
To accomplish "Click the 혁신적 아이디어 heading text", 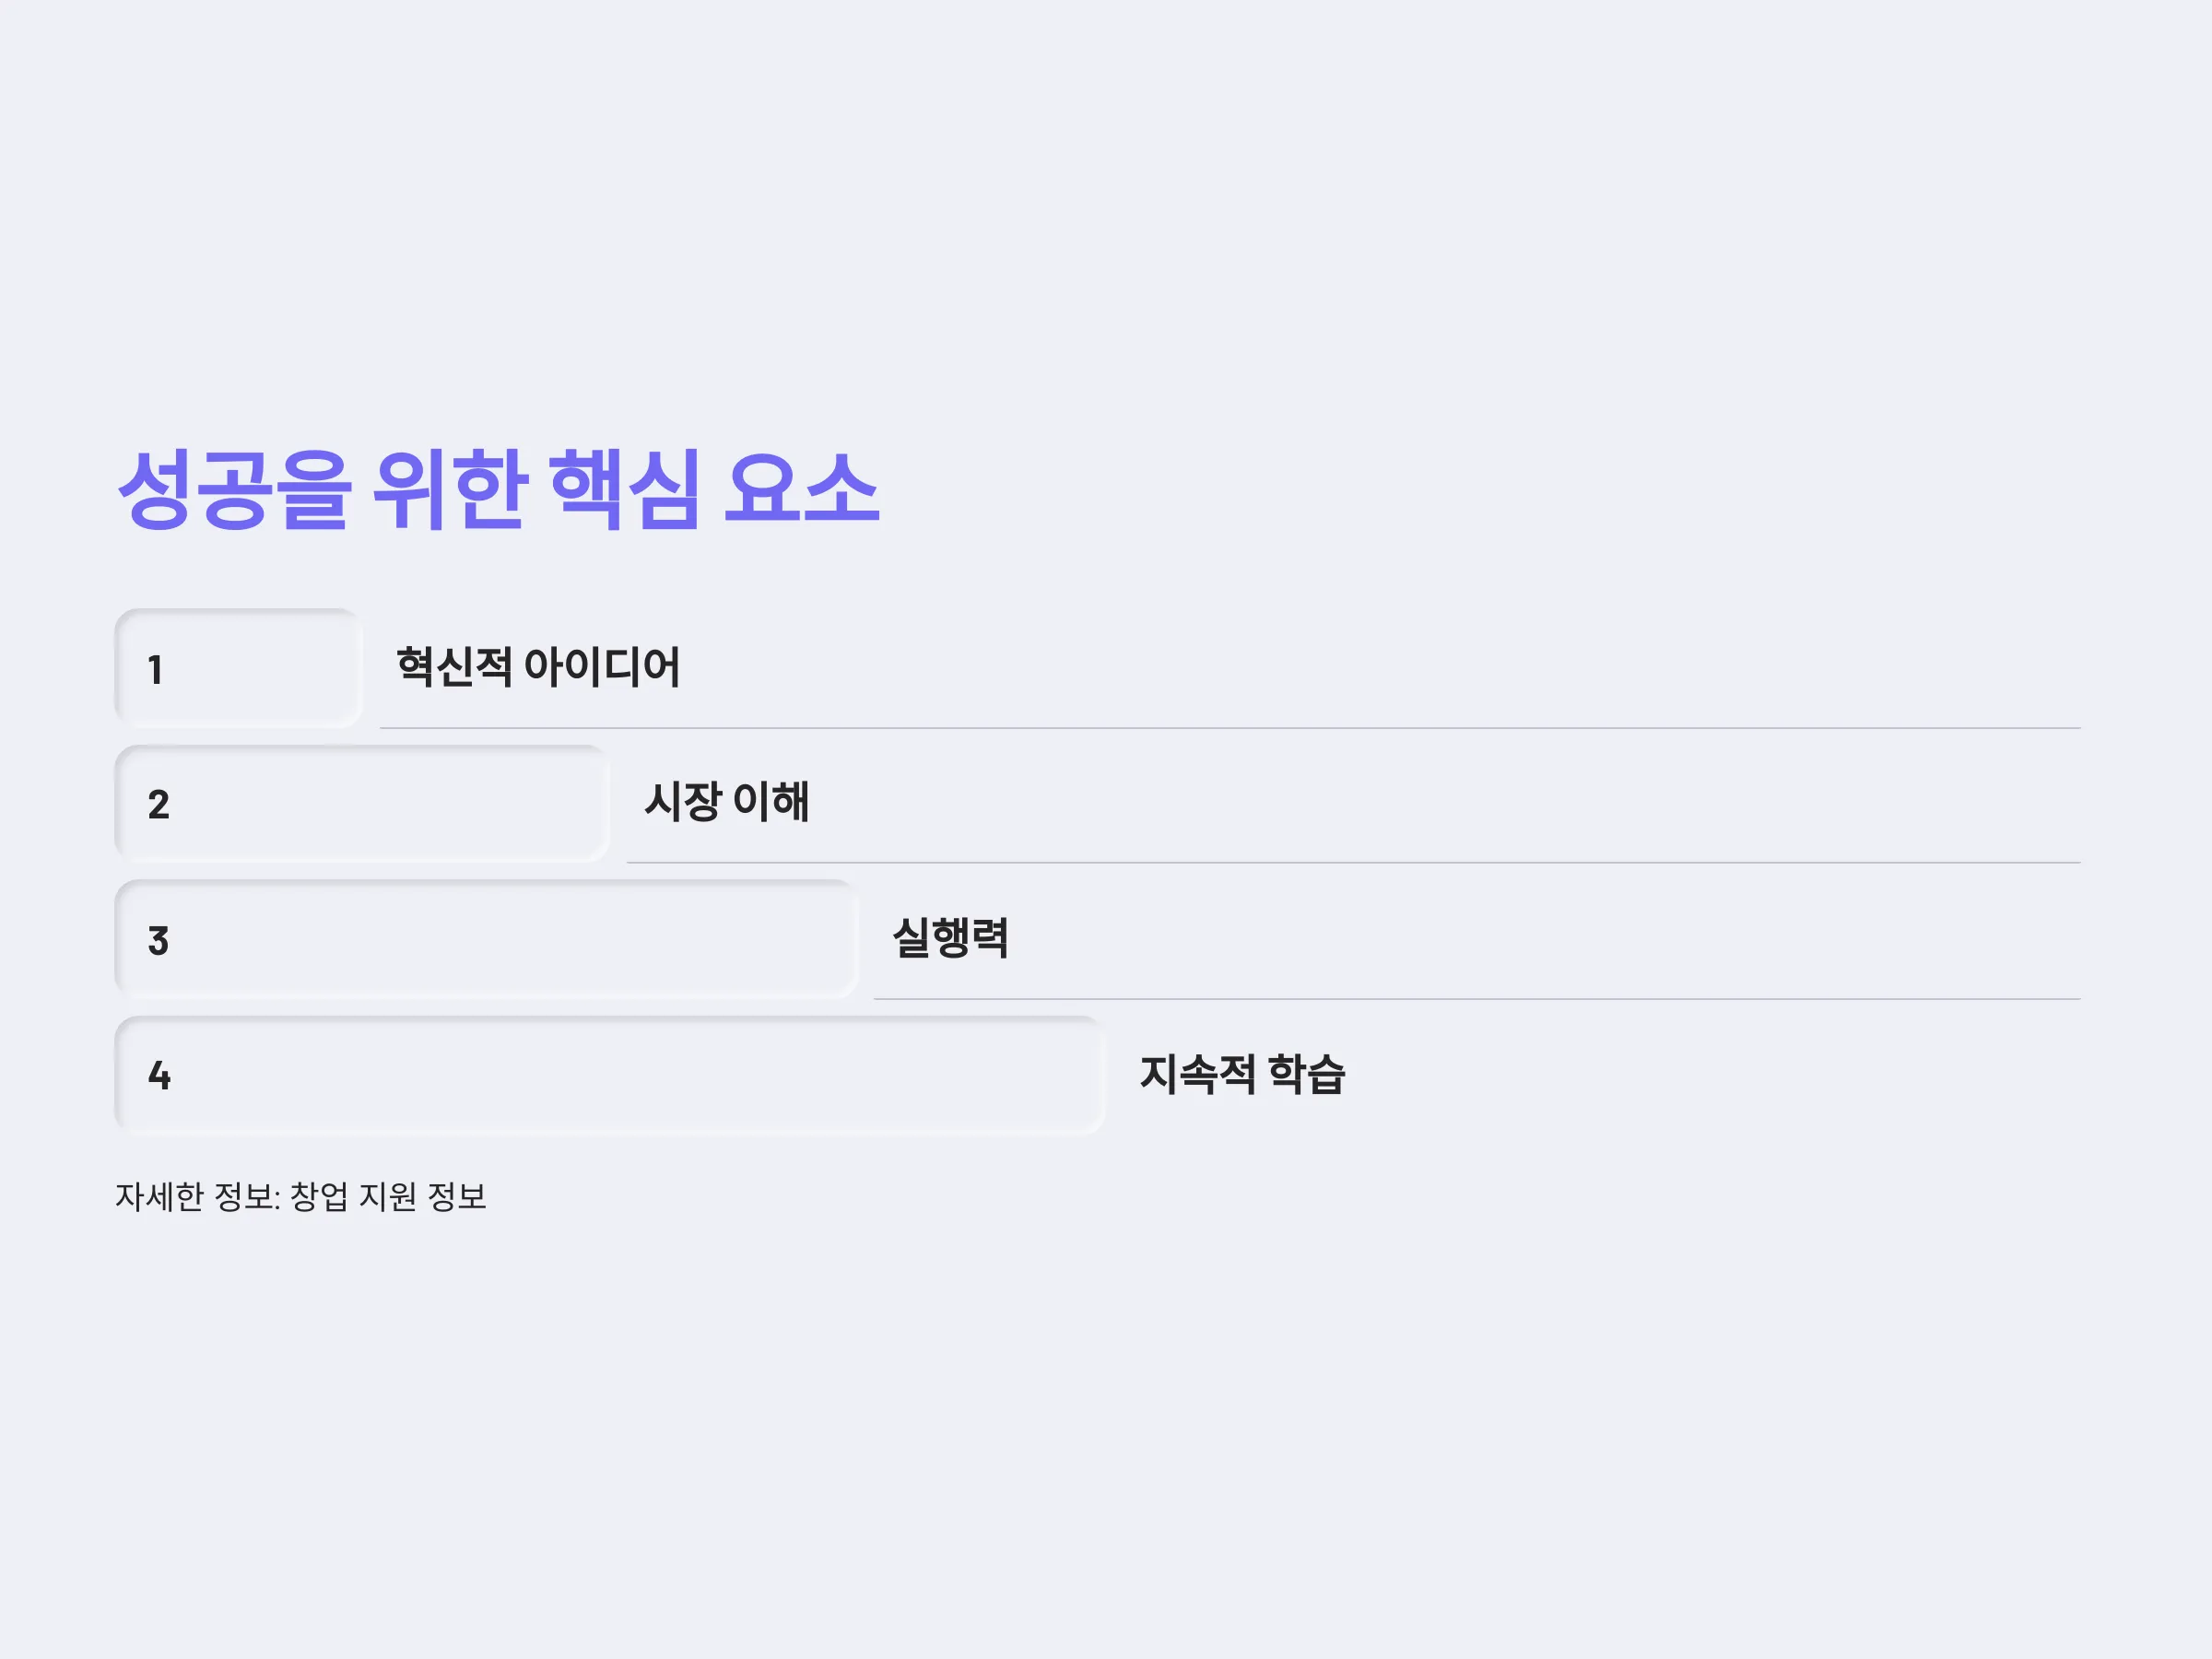I will 538,667.
